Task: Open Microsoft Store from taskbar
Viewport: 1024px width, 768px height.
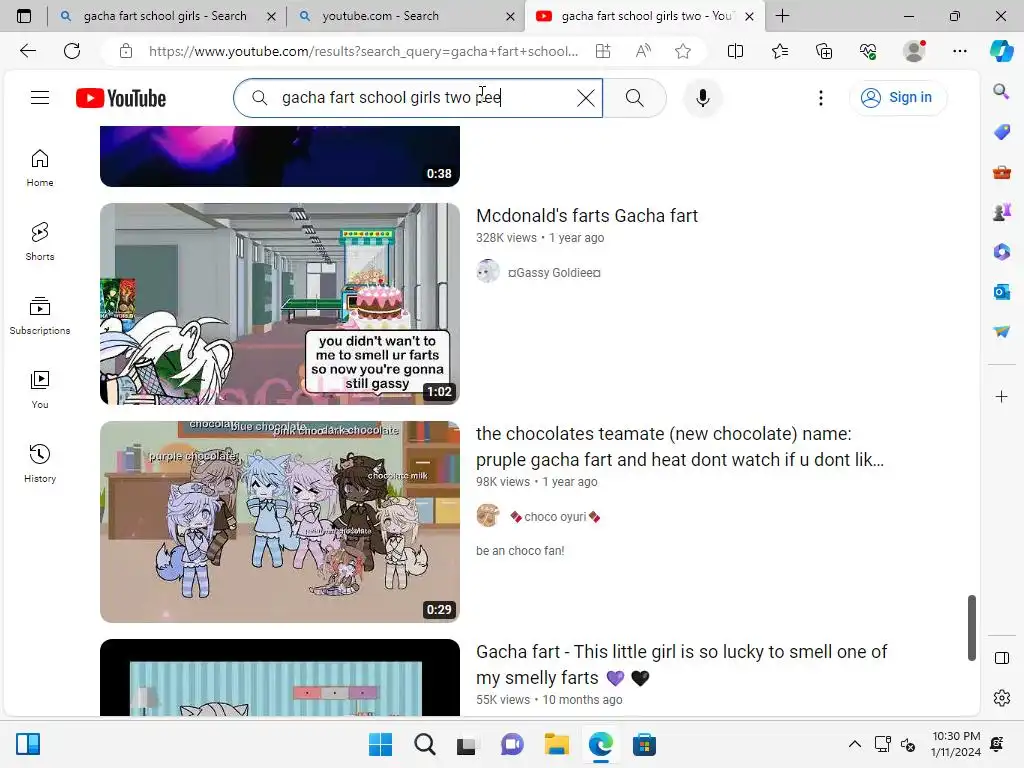Action: click(x=644, y=744)
